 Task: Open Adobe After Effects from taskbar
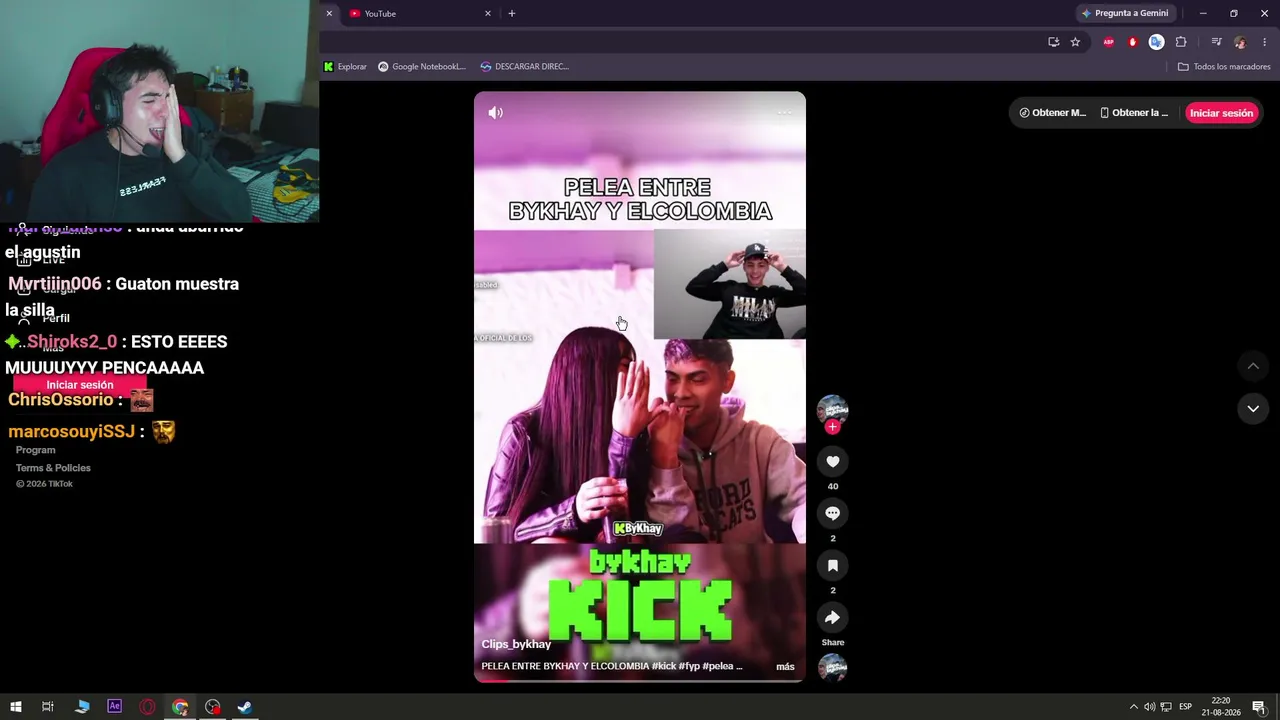pyautogui.click(x=114, y=707)
